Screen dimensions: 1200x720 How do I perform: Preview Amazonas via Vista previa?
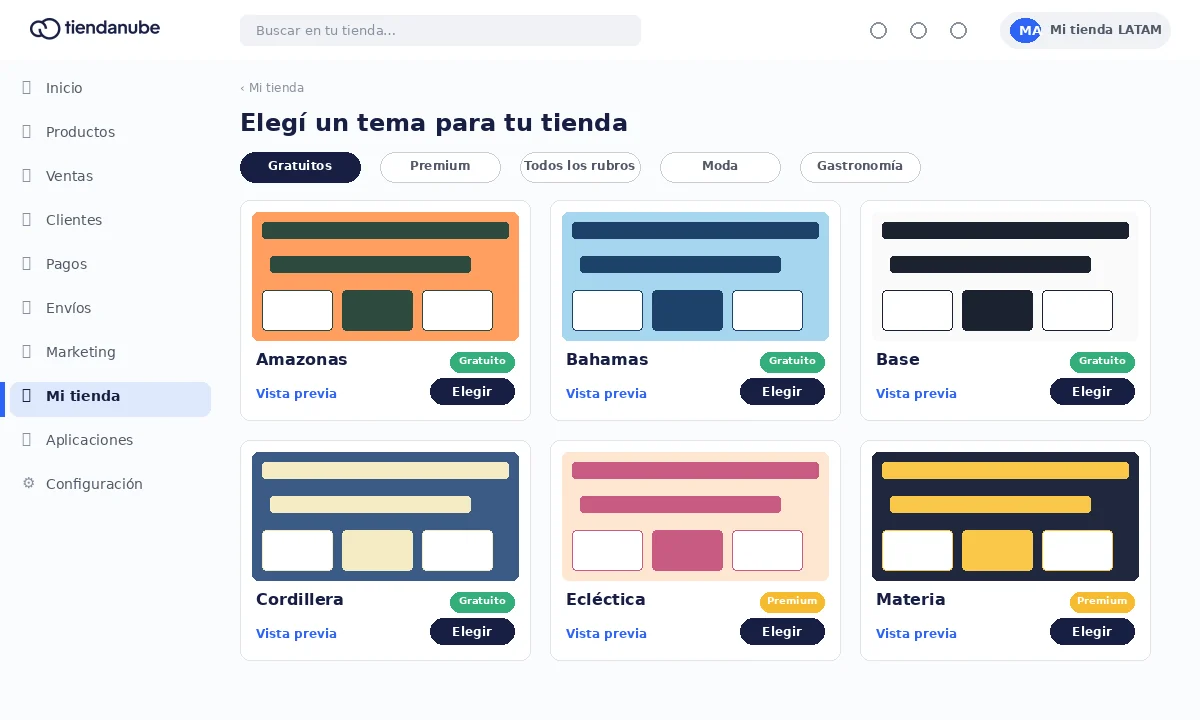coord(296,394)
